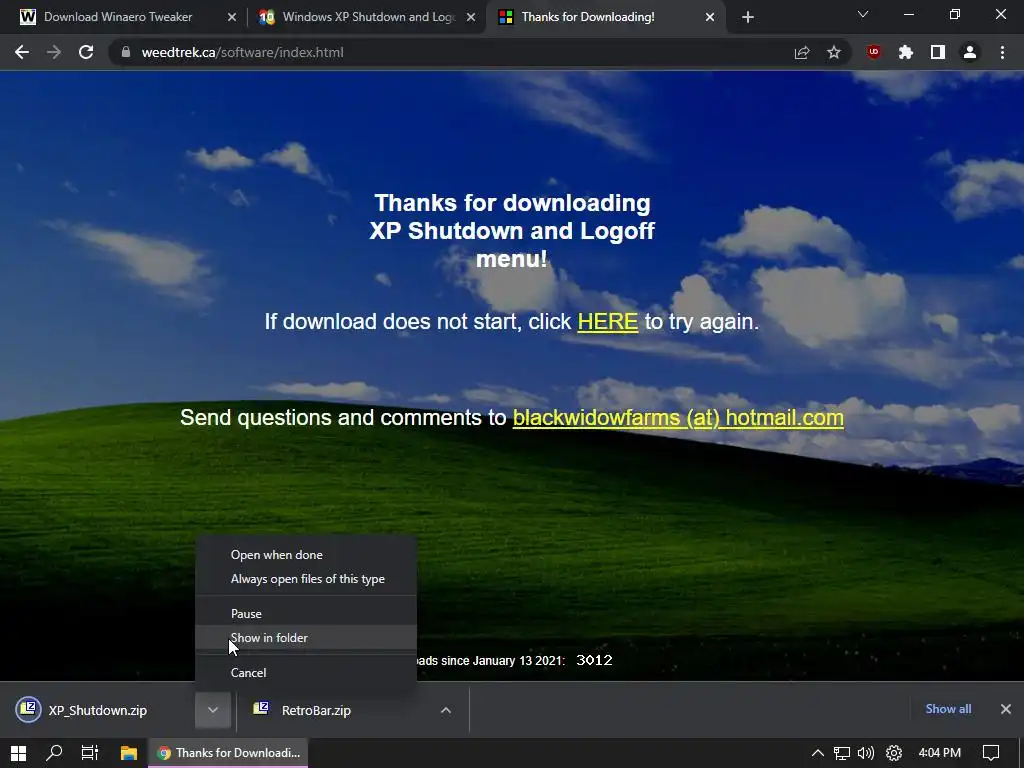
Task: Open a new tab with plus button
Action: tap(748, 18)
